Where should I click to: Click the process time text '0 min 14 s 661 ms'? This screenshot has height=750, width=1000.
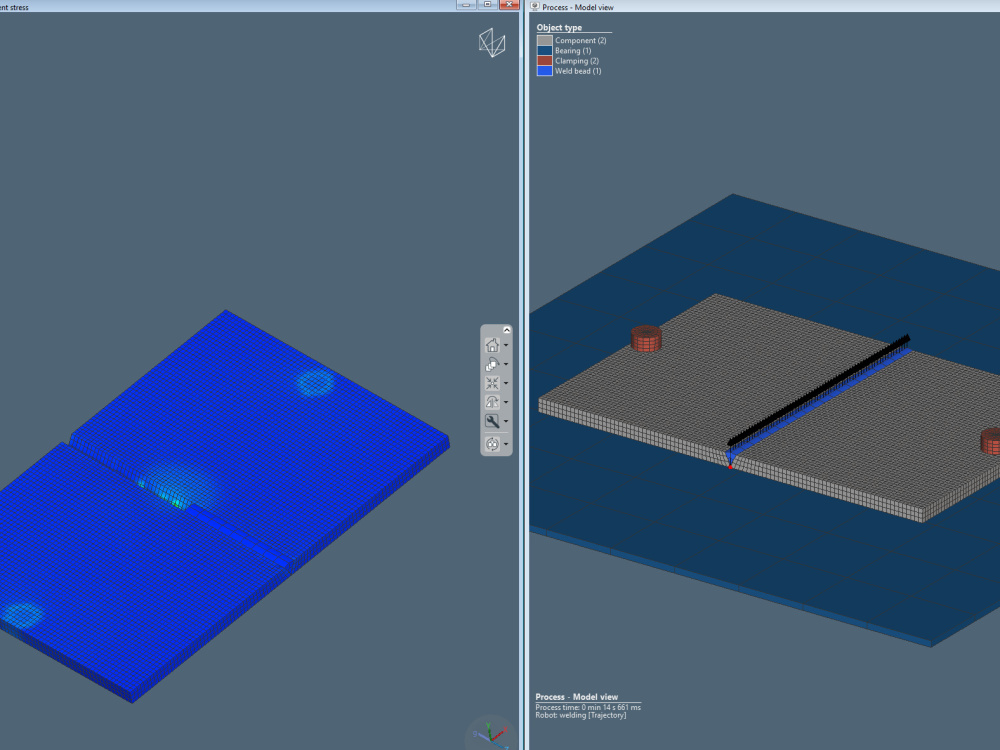[611, 707]
